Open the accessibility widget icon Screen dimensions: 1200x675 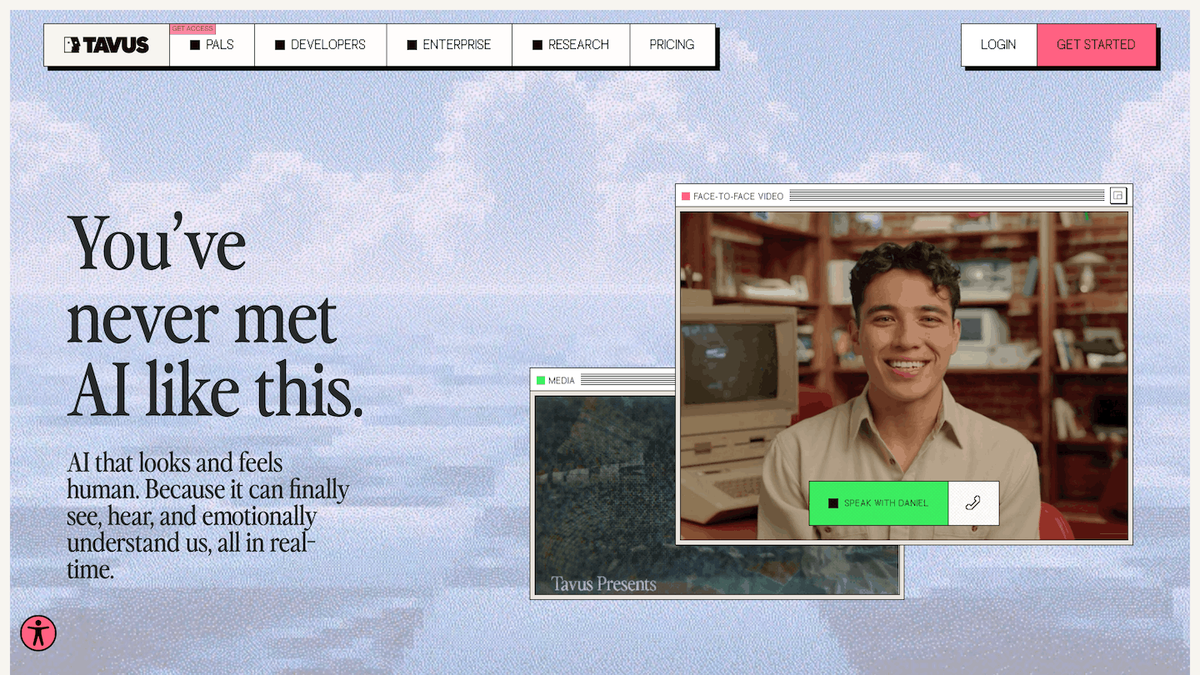[x=39, y=633]
